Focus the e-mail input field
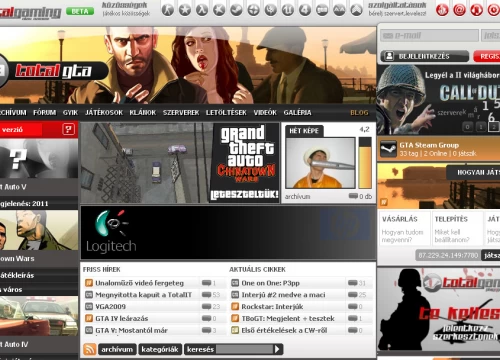The width and height of the screenshot is (500, 360). 429,36
